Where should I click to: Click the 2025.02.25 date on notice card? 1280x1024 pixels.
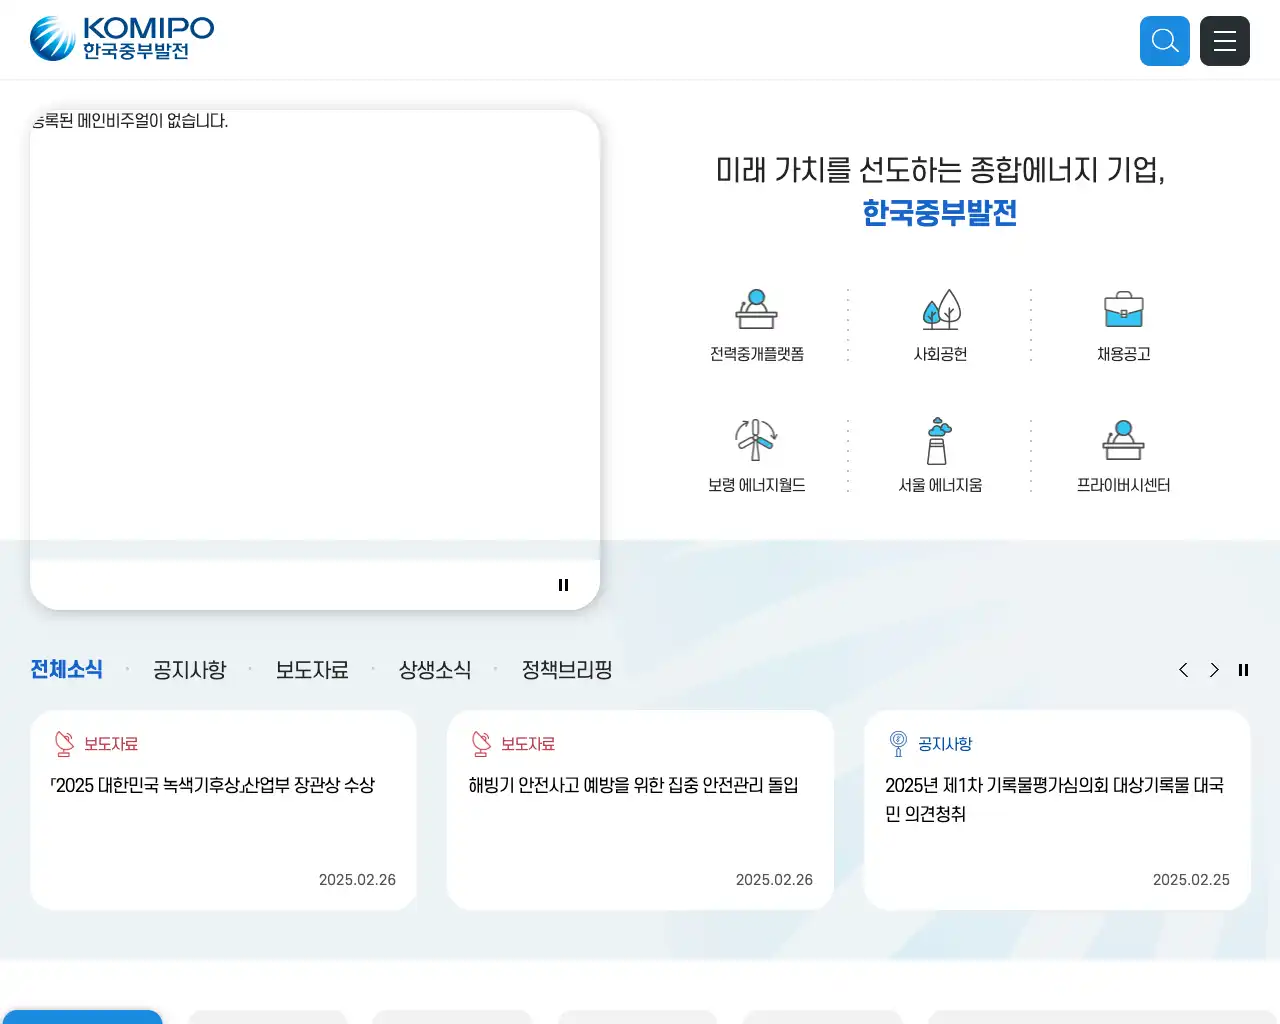click(x=1191, y=880)
